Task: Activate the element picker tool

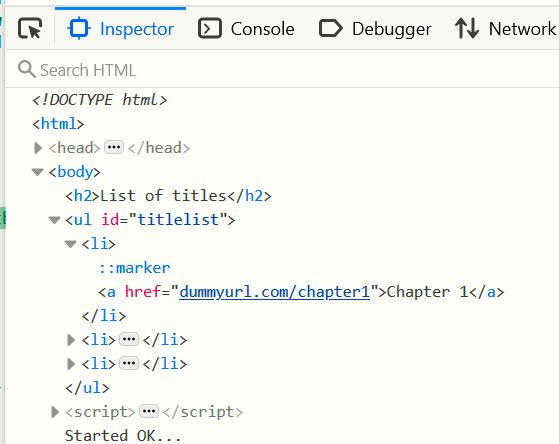Action: tap(30, 29)
